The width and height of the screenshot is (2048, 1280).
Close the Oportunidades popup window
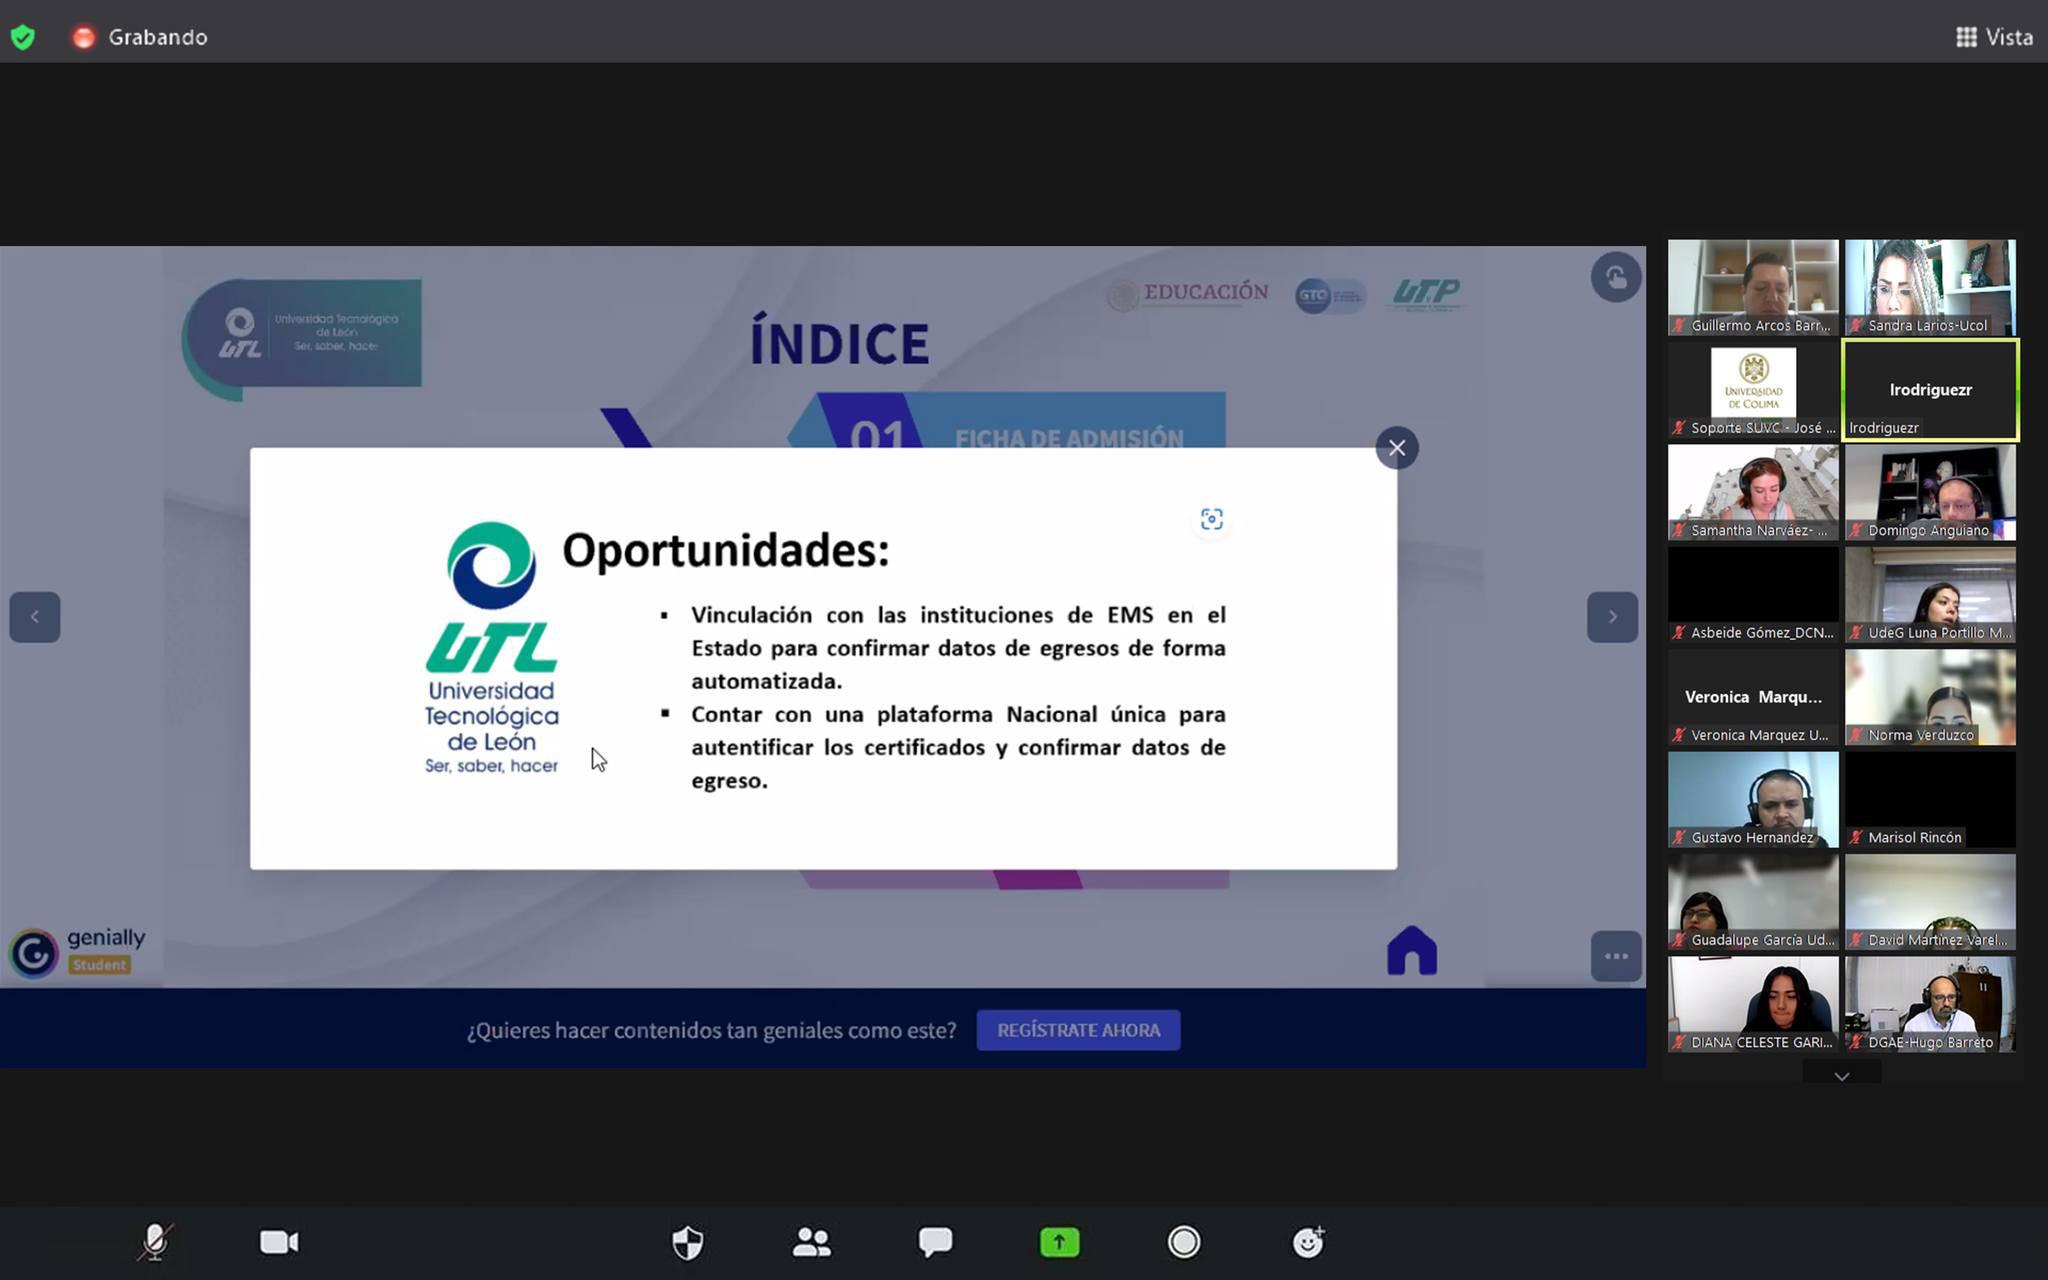tap(1396, 448)
